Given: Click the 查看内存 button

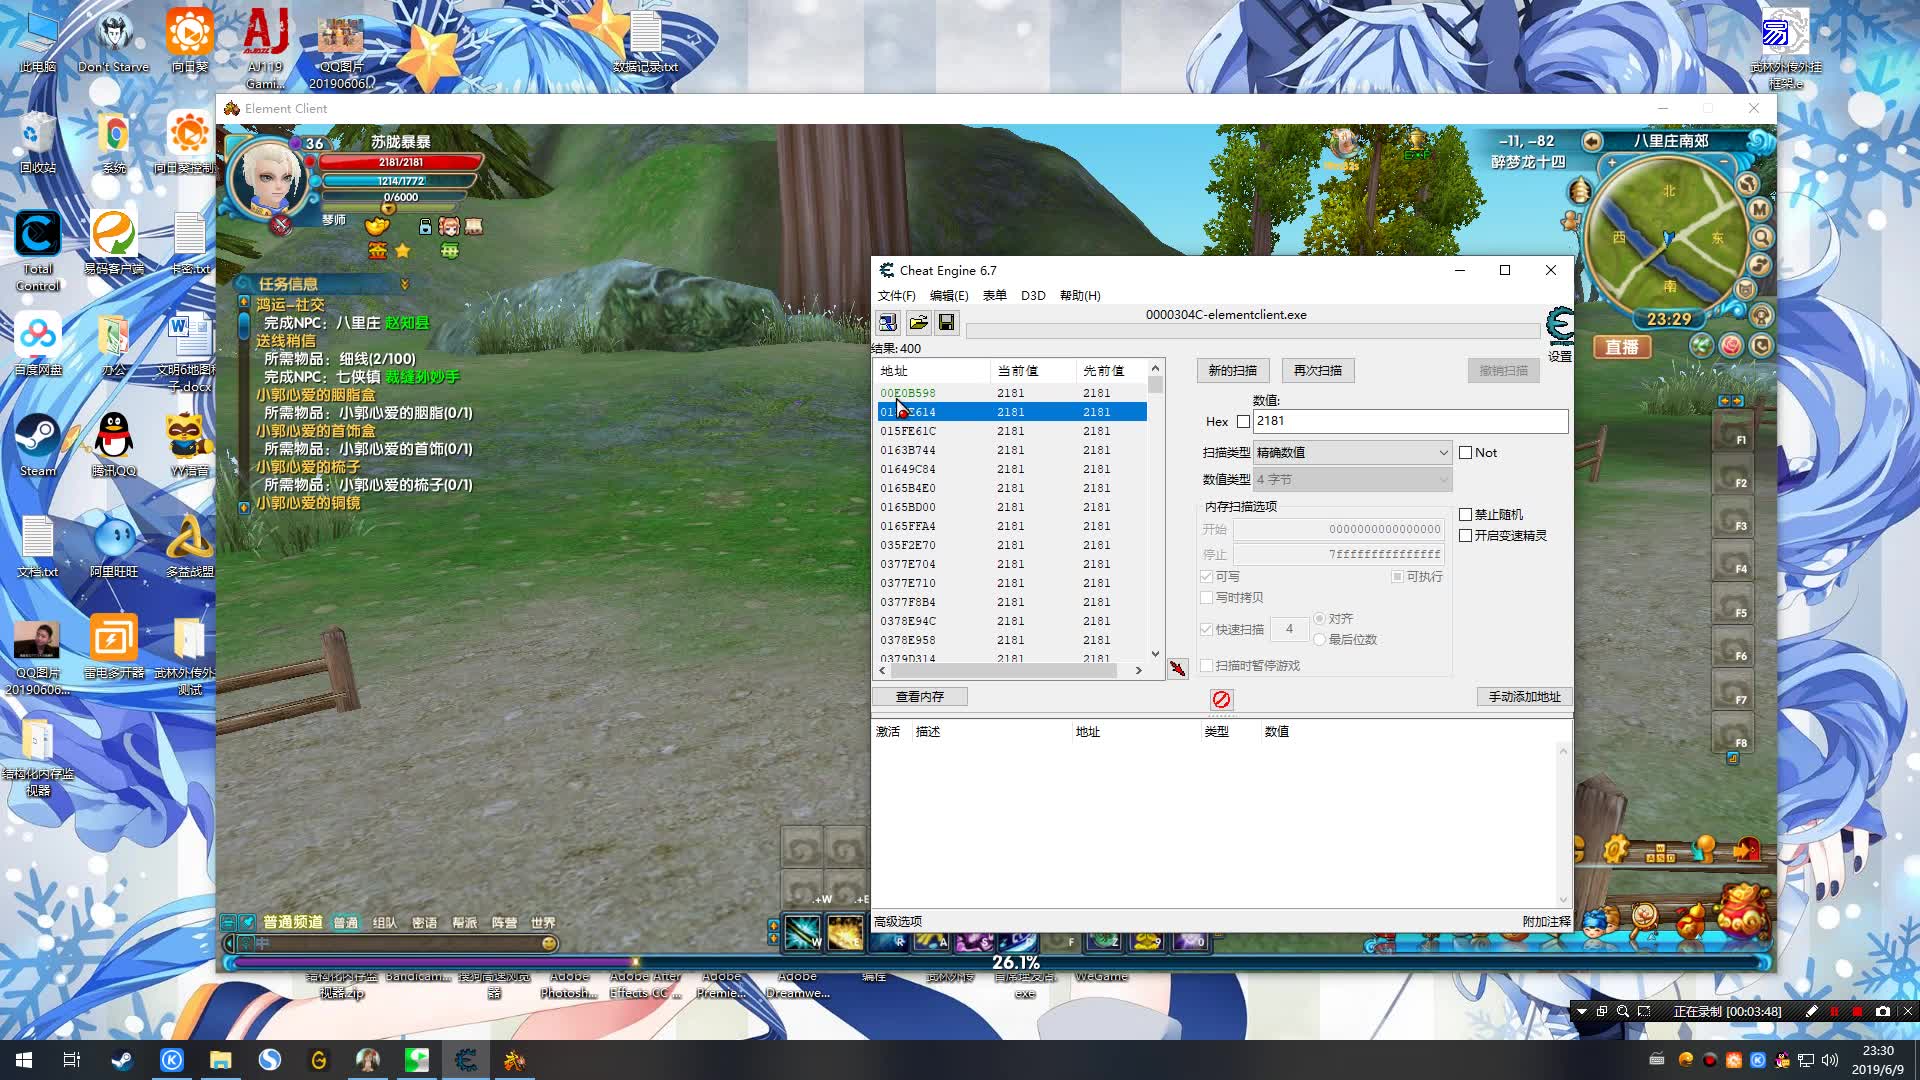Looking at the screenshot, I should (920, 697).
